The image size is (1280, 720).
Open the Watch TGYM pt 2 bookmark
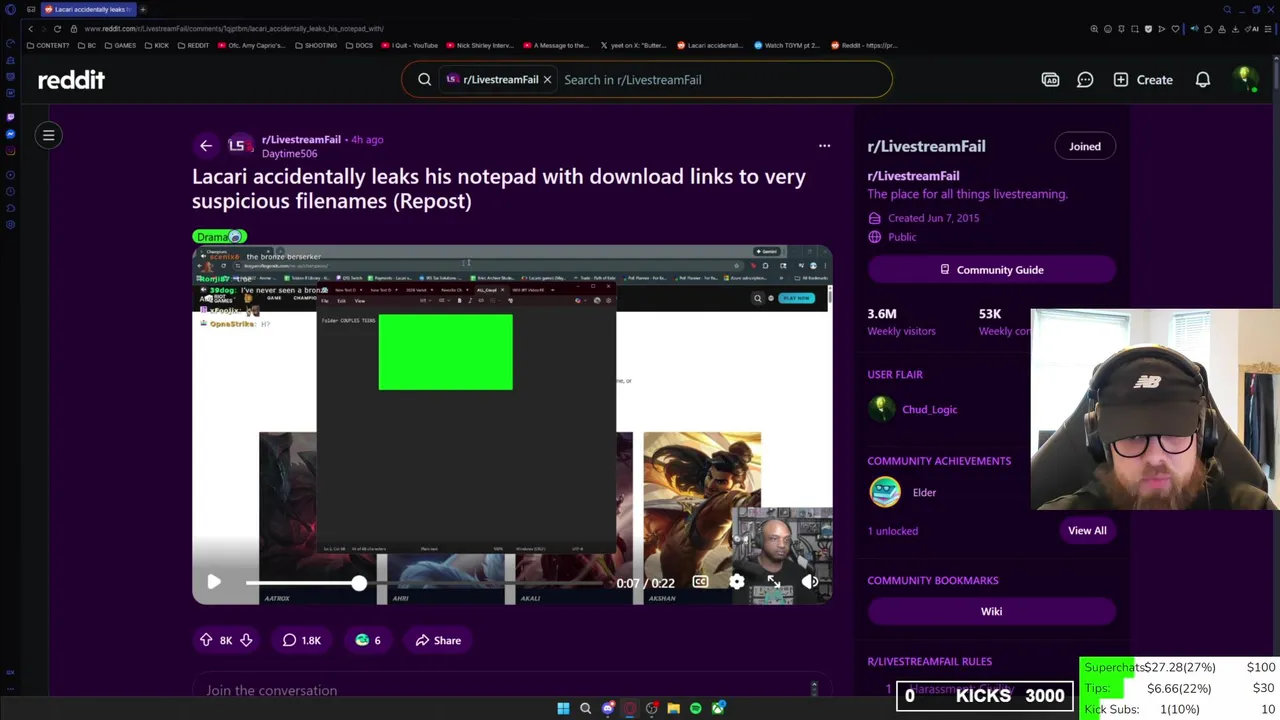(x=787, y=45)
